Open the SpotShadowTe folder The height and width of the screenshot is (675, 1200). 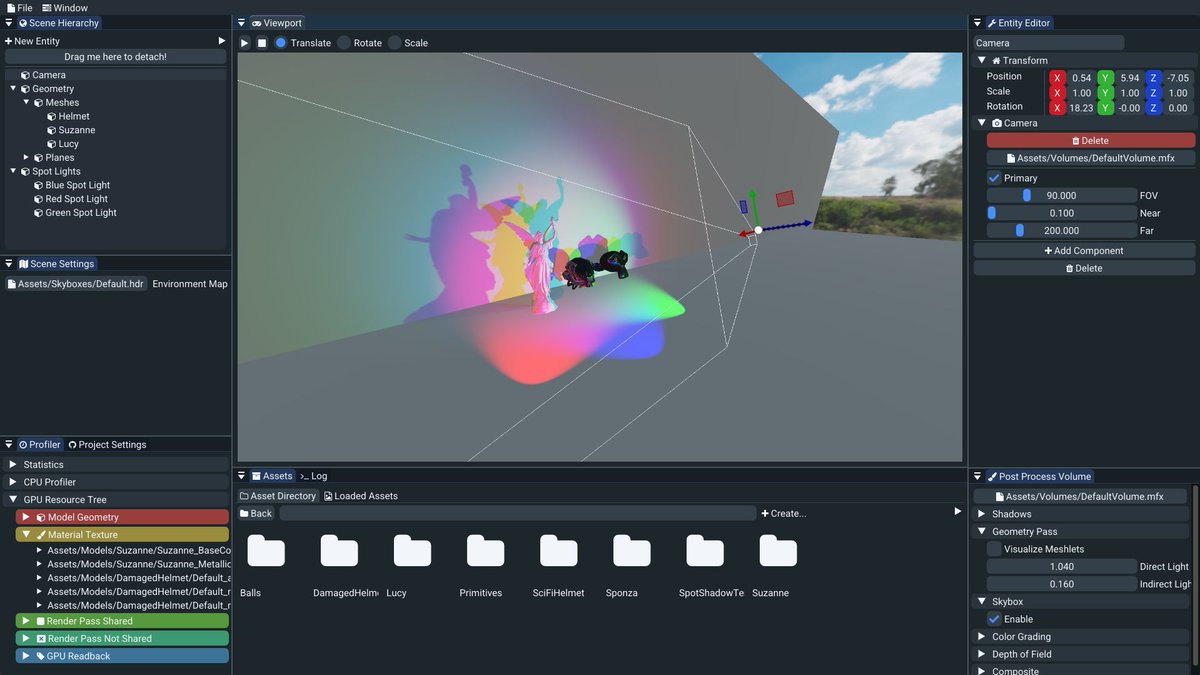pos(705,551)
